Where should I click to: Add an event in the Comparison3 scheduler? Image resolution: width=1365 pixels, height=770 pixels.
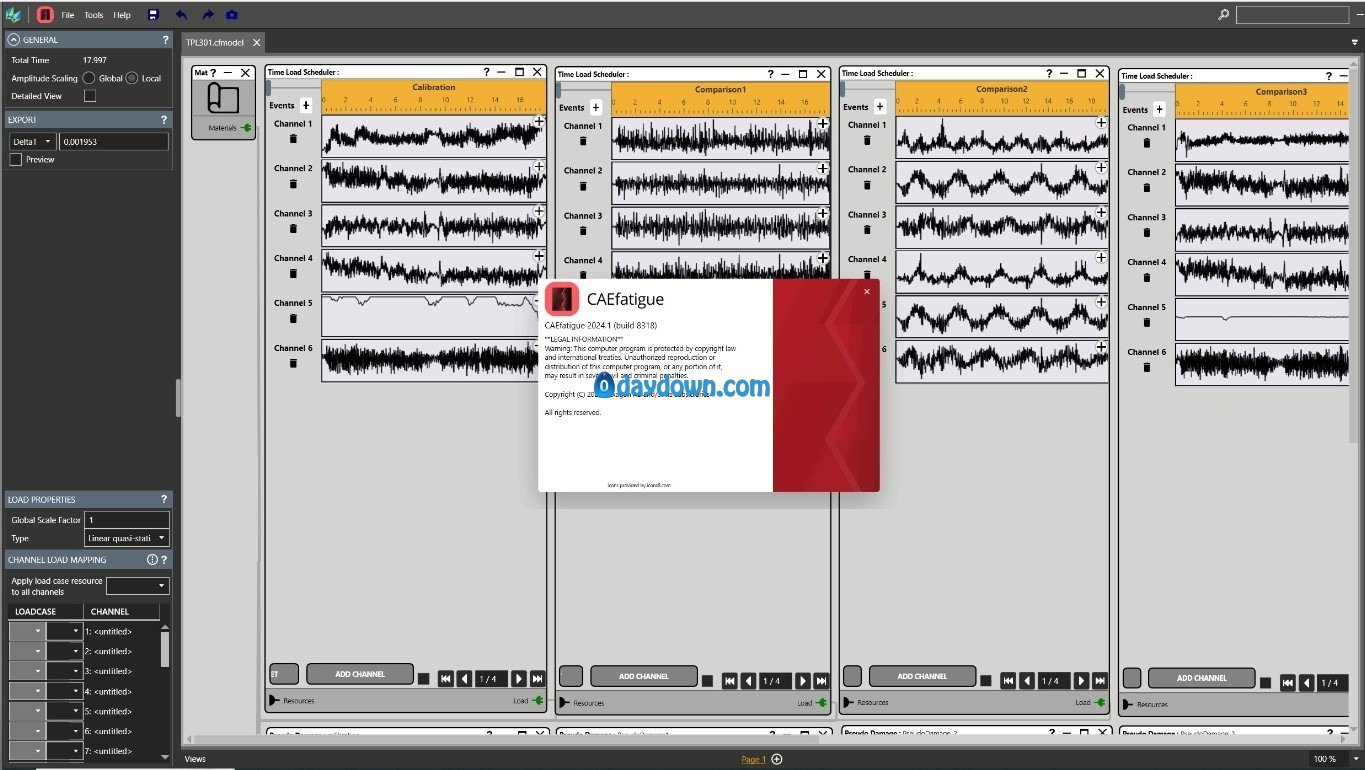coord(1159,109)
